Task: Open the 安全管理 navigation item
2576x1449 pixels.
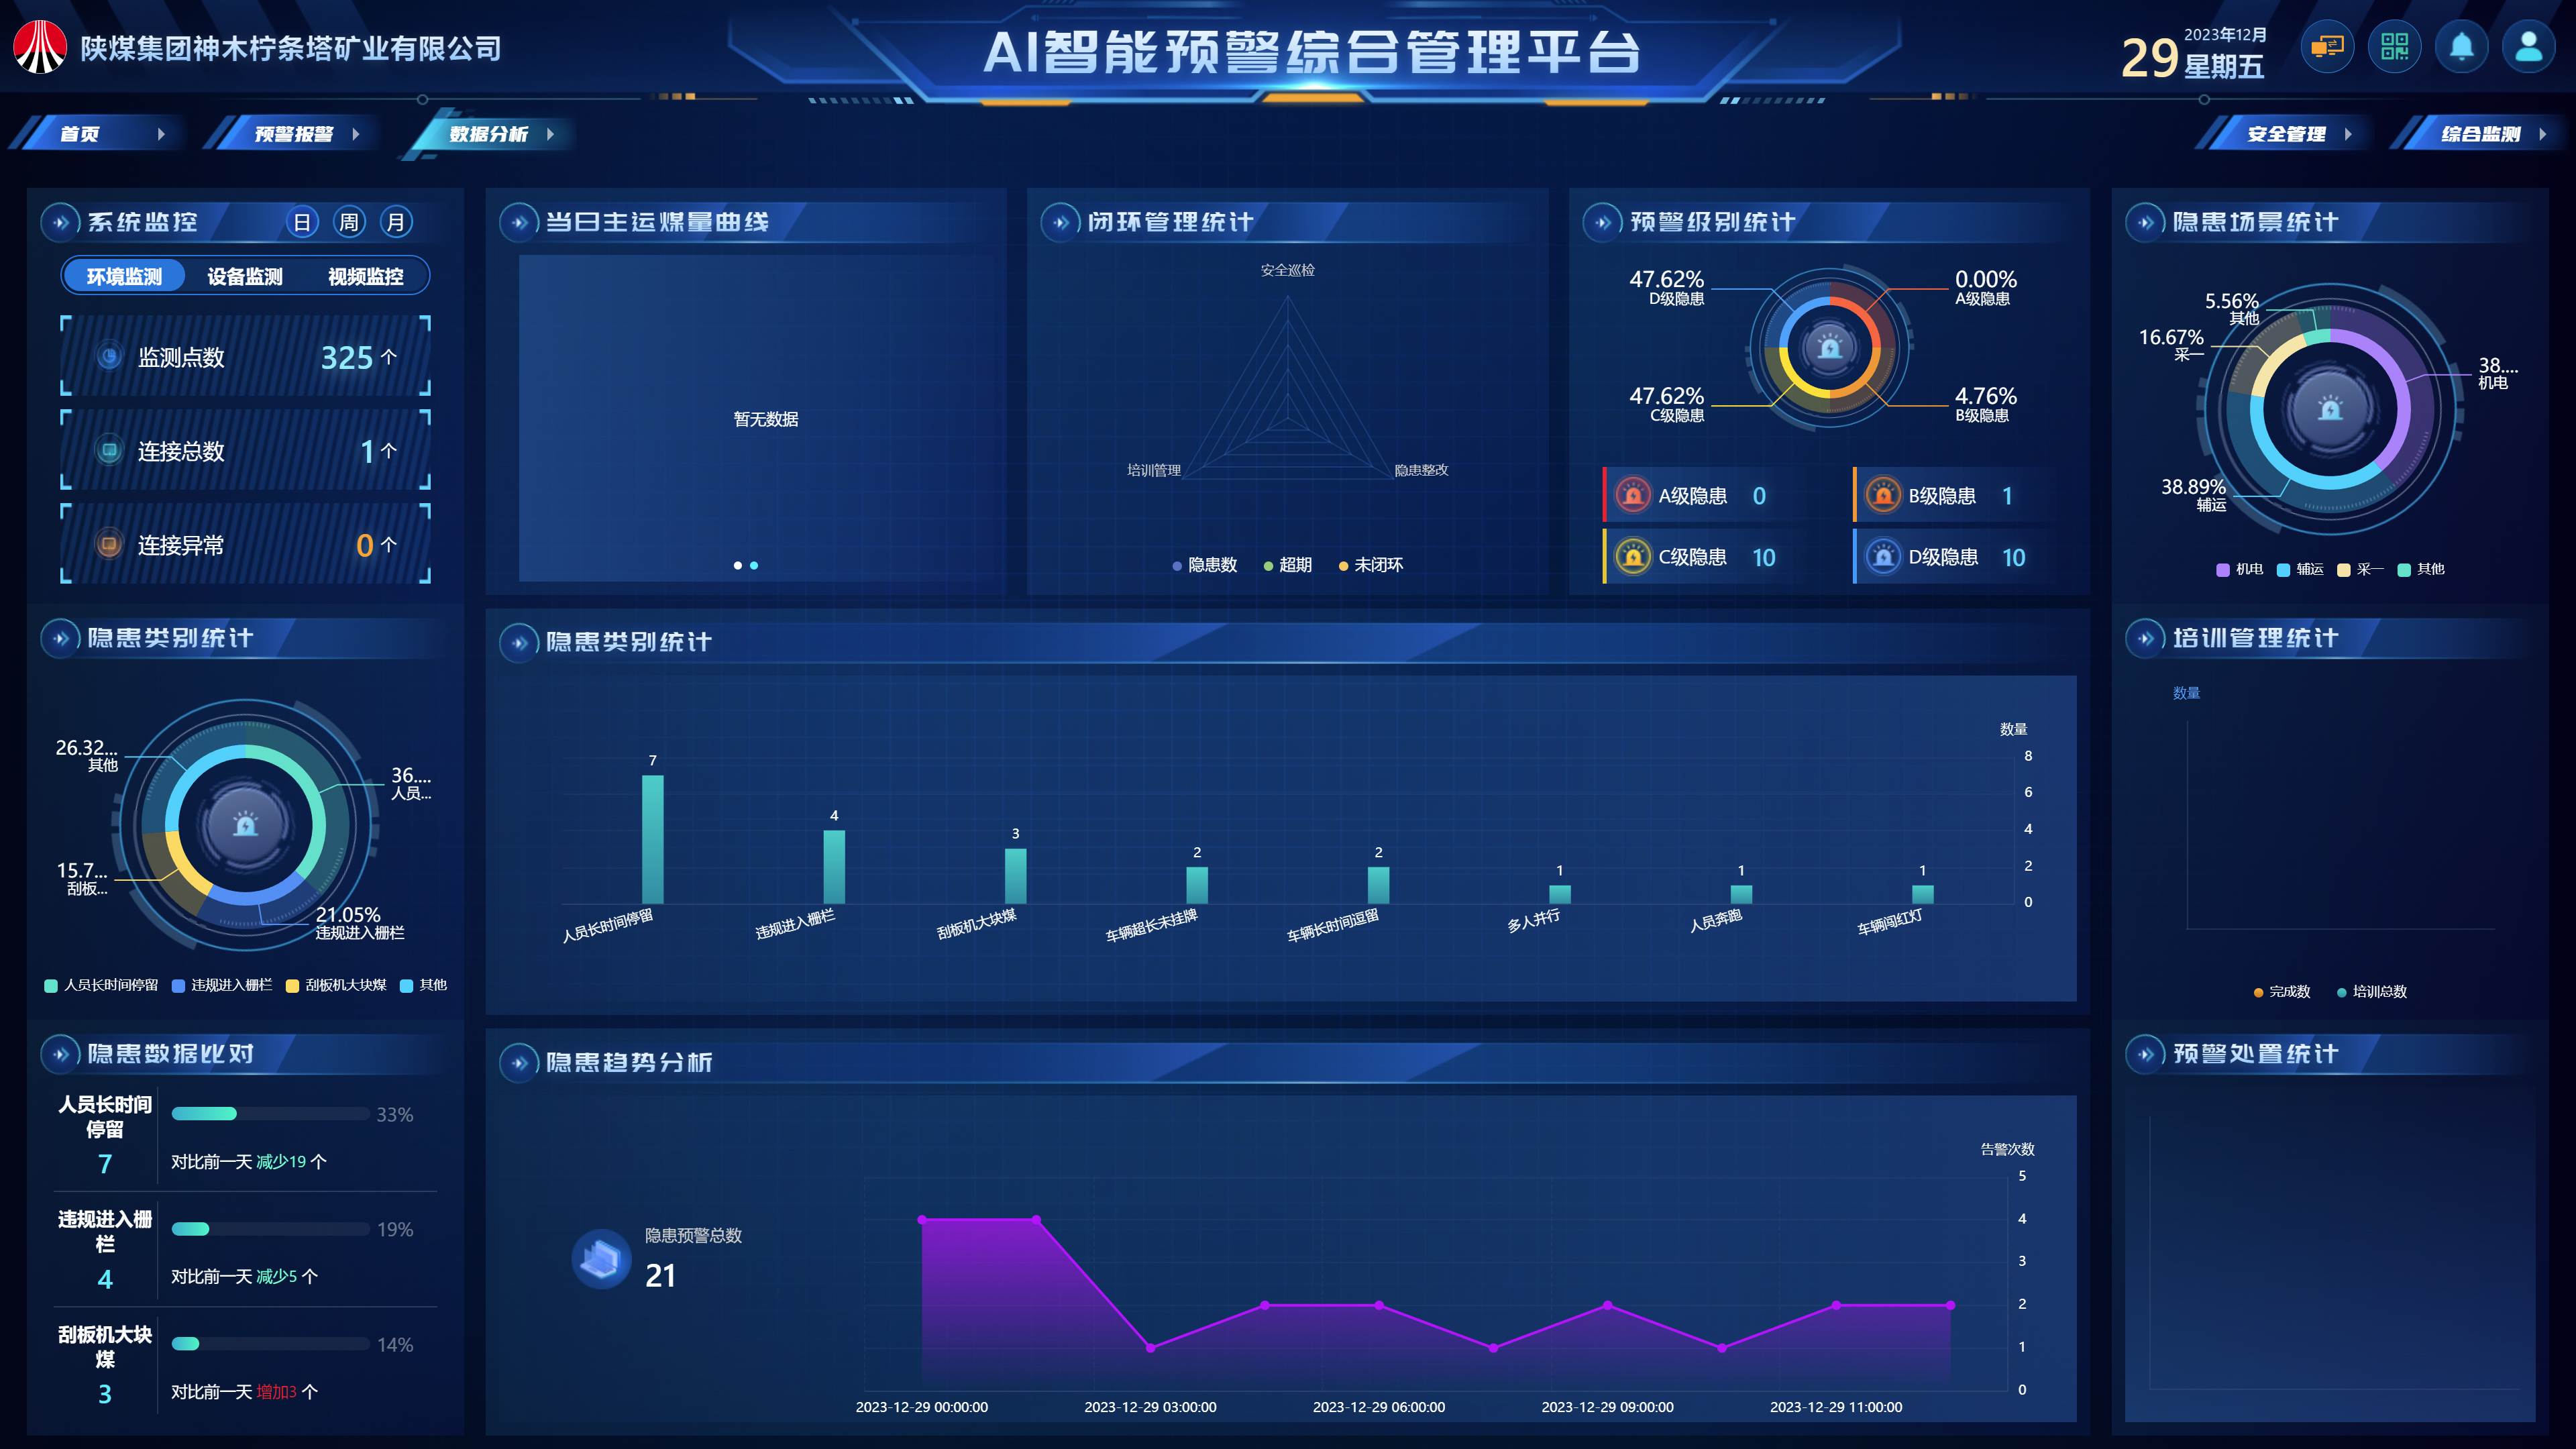Action: 2286,134
